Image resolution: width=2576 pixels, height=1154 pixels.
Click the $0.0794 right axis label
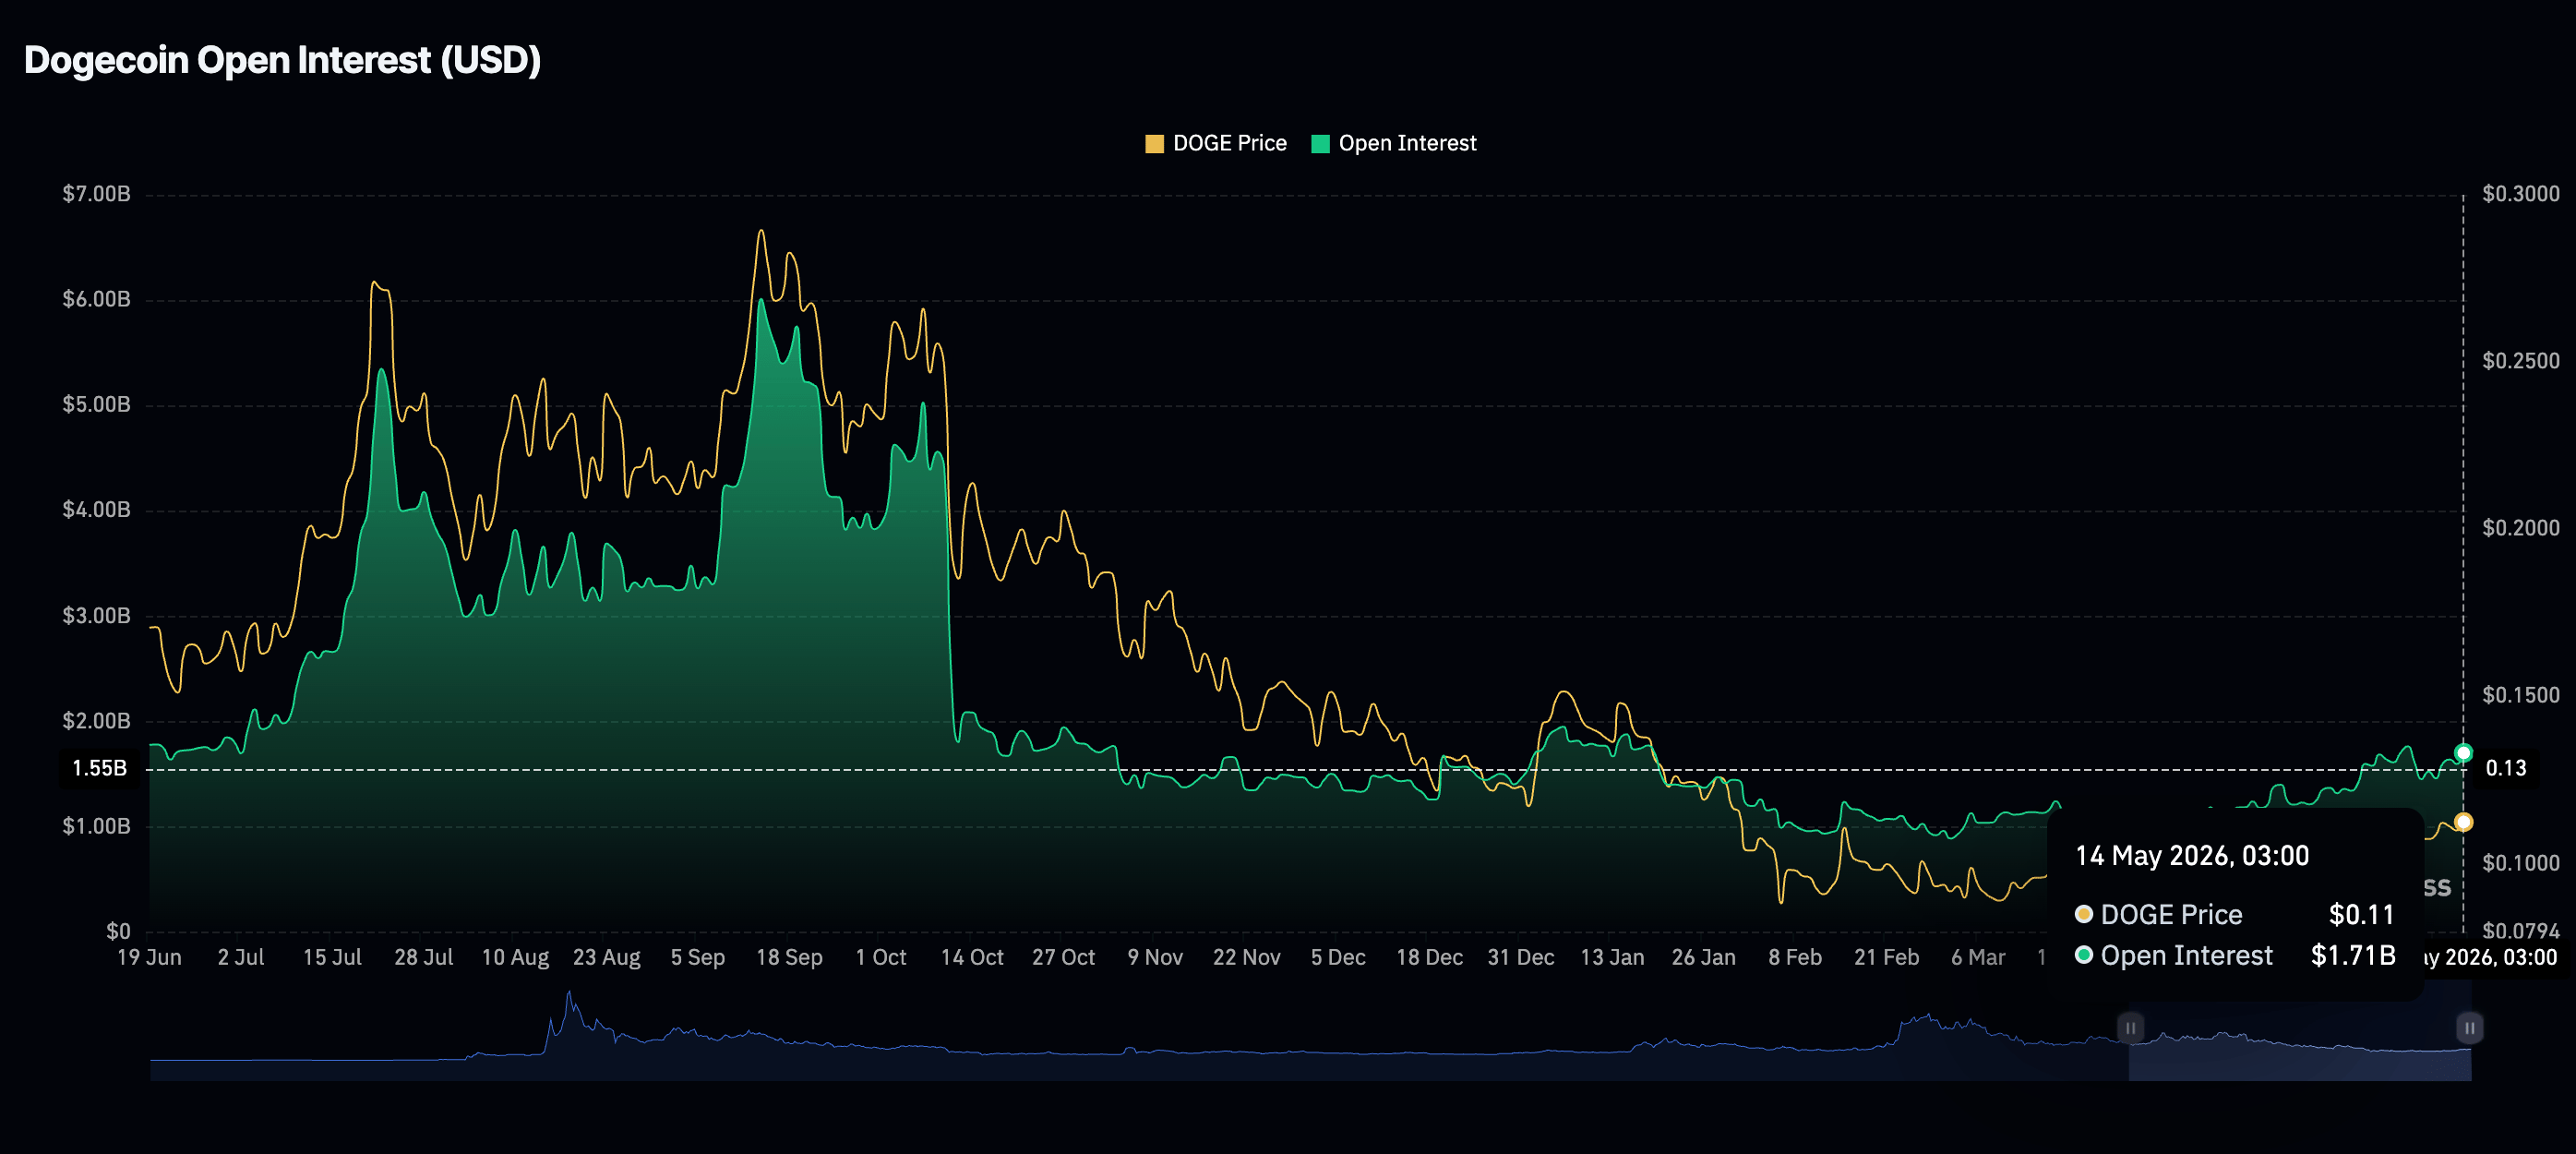click(x=2521, y=931)
